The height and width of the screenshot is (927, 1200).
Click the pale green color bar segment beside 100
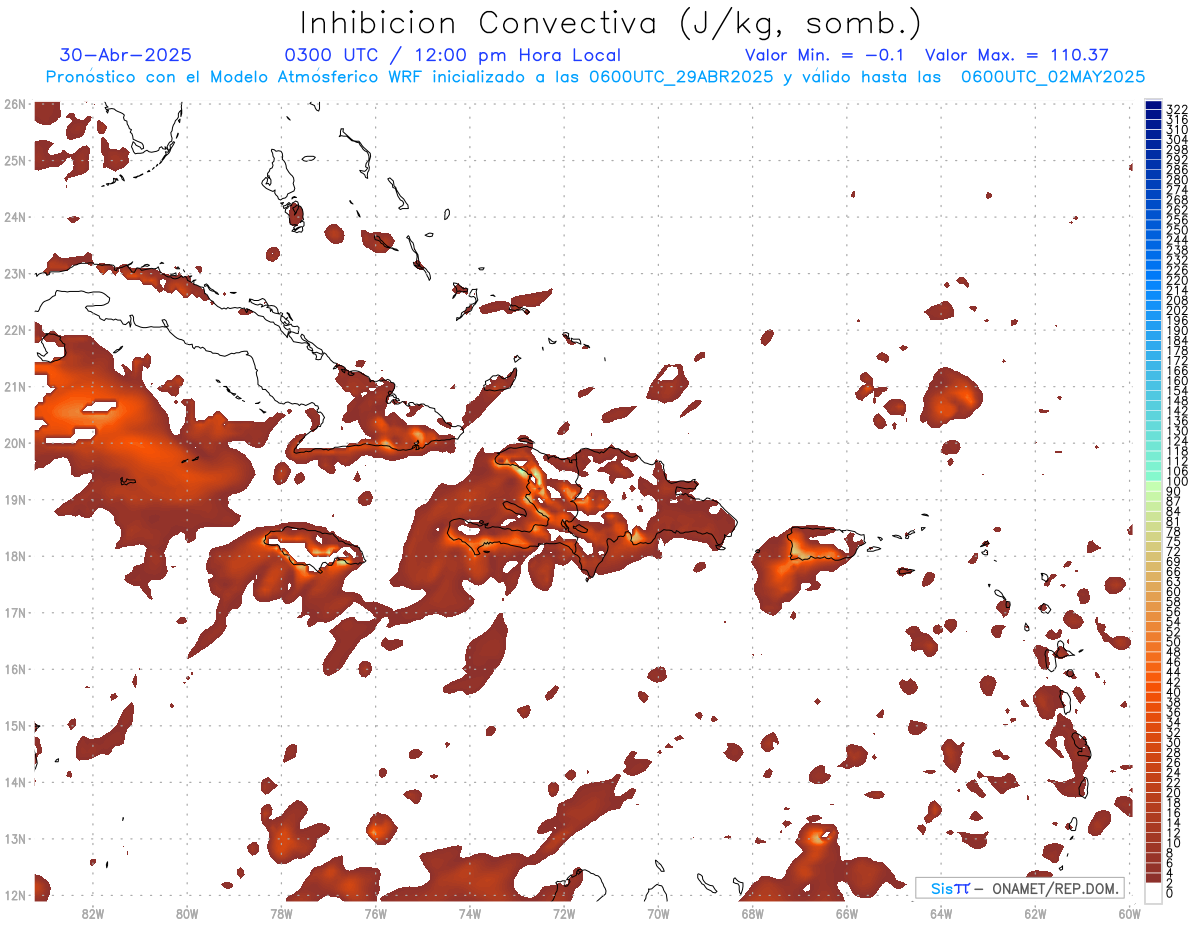(x=1154, y=484)
